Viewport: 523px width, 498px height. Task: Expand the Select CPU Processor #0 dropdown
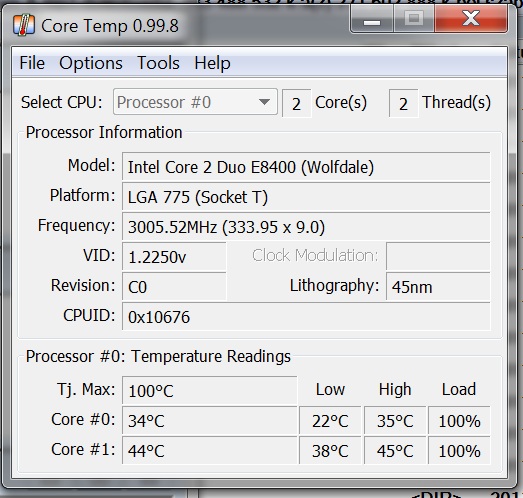pos(195,102)
